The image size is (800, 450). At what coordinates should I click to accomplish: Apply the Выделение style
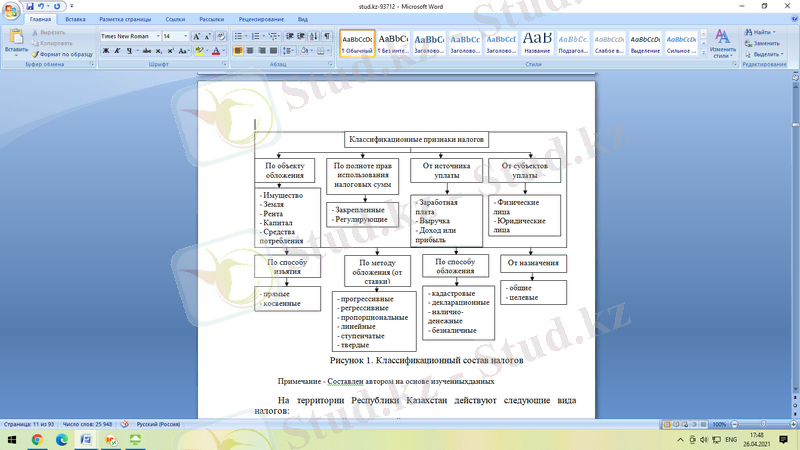(x=645, y=43)
